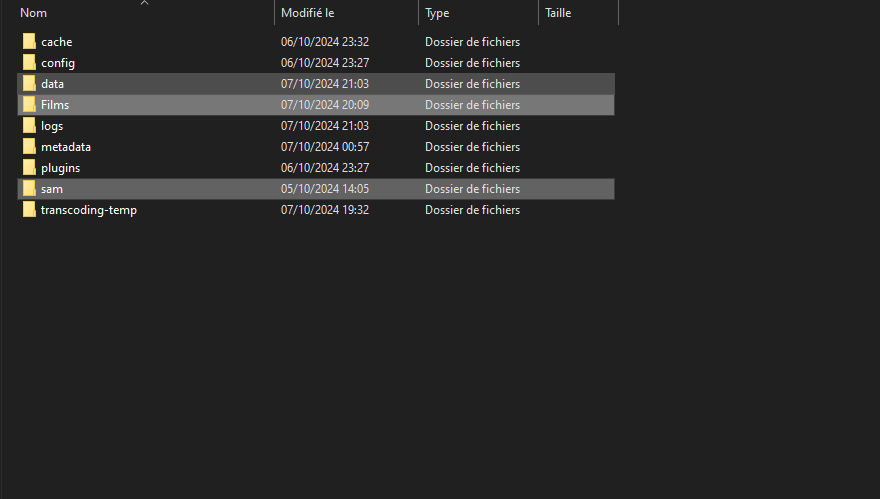Select the folder name 'plugins'
The width and height of the screenshot is (880, 499).
pos(61,168)
